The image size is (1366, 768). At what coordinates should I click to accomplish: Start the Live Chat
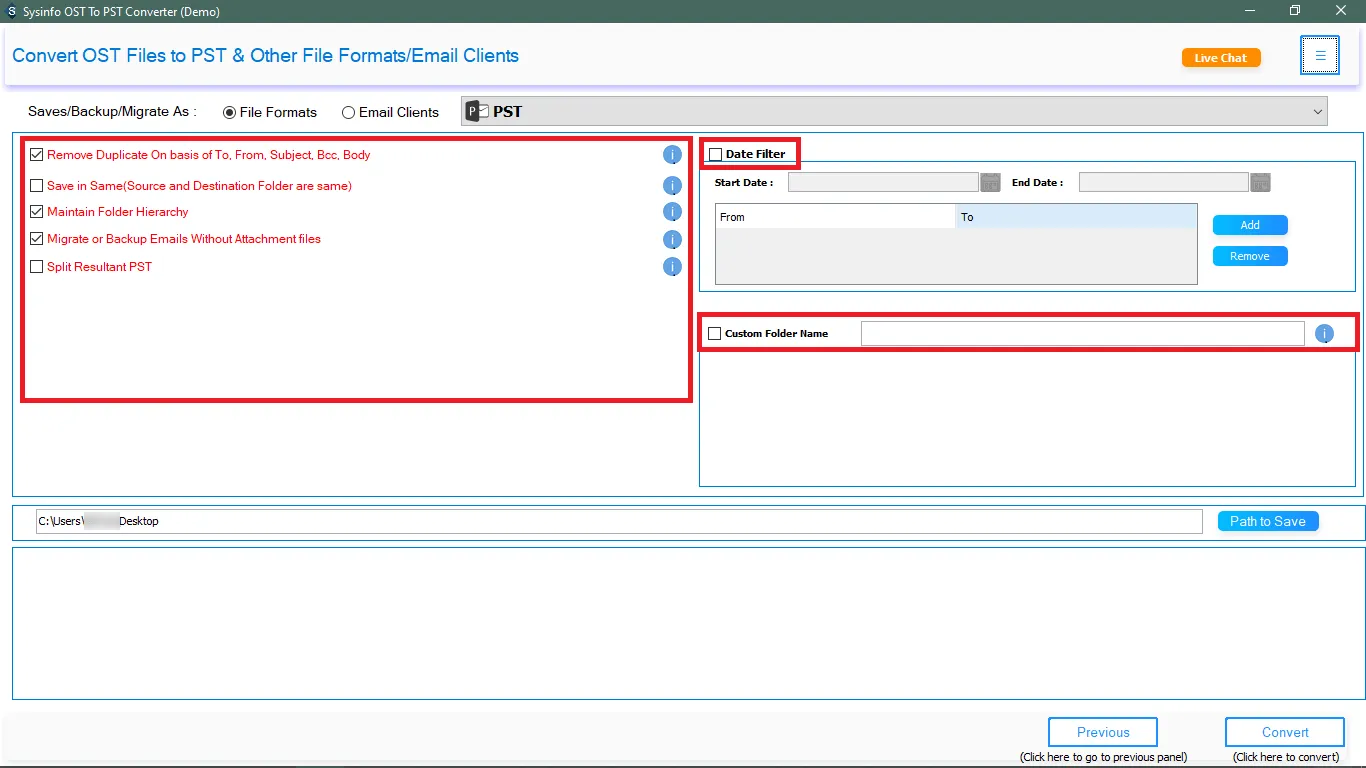pos(1221,58)
